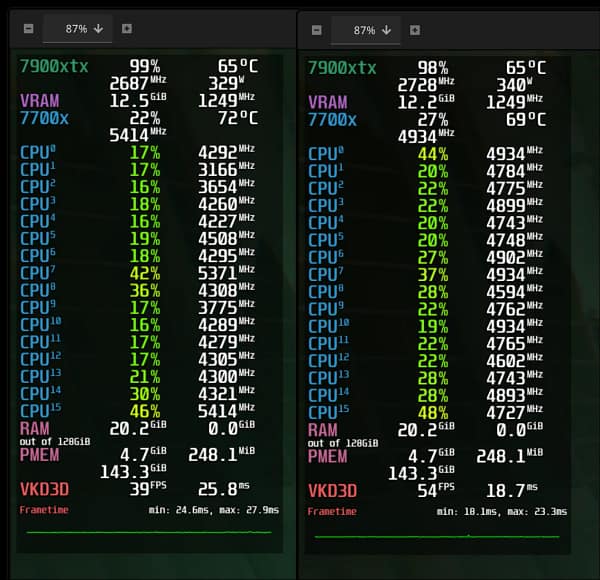Click the zoom in plus icon in left panel
Image resolution: width=600 pixels, height=580 pixels.
tap(126, 29)
